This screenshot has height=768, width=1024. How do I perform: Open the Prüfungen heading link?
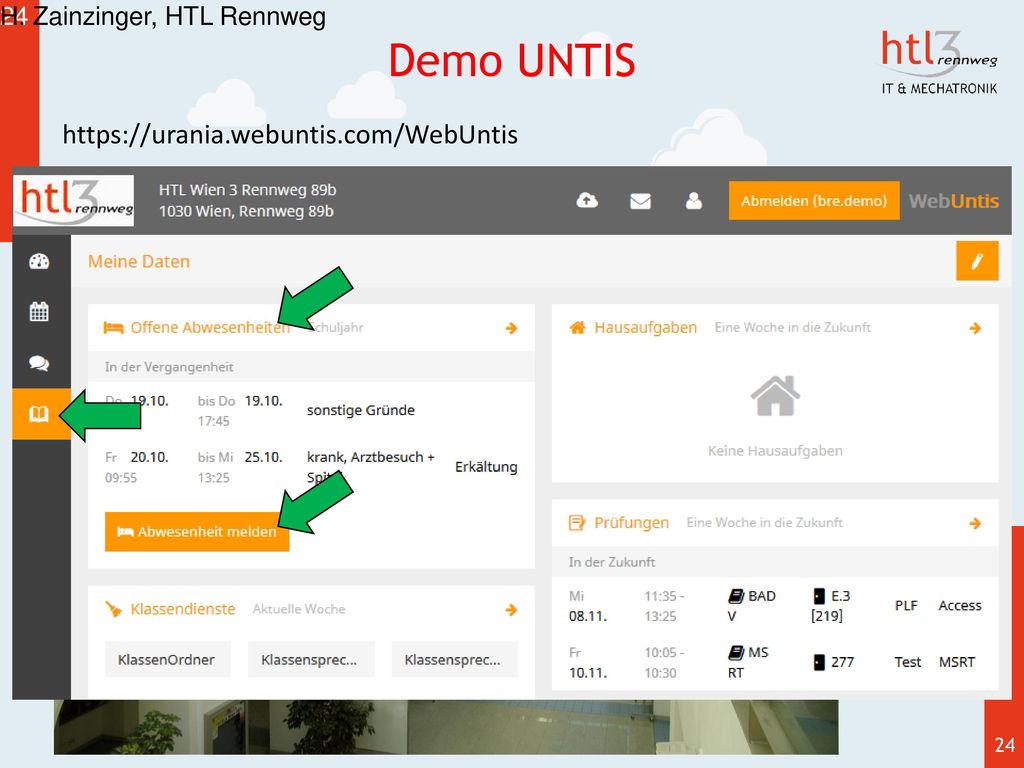[x=632, y=522]
